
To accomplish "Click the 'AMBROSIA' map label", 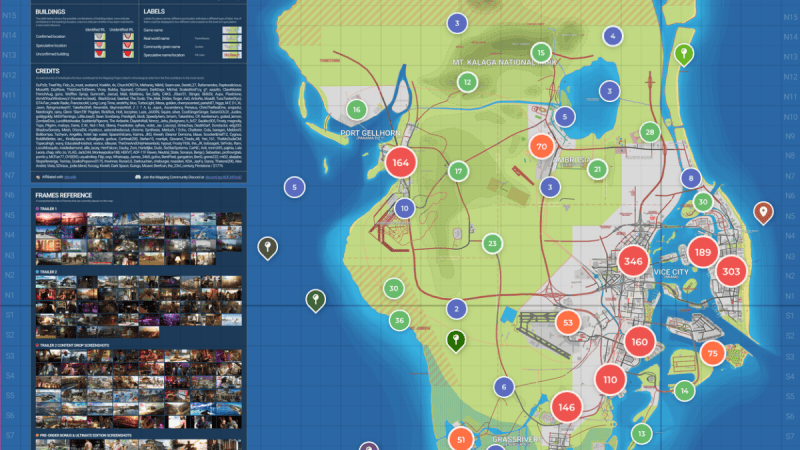I will pos(572,160).
